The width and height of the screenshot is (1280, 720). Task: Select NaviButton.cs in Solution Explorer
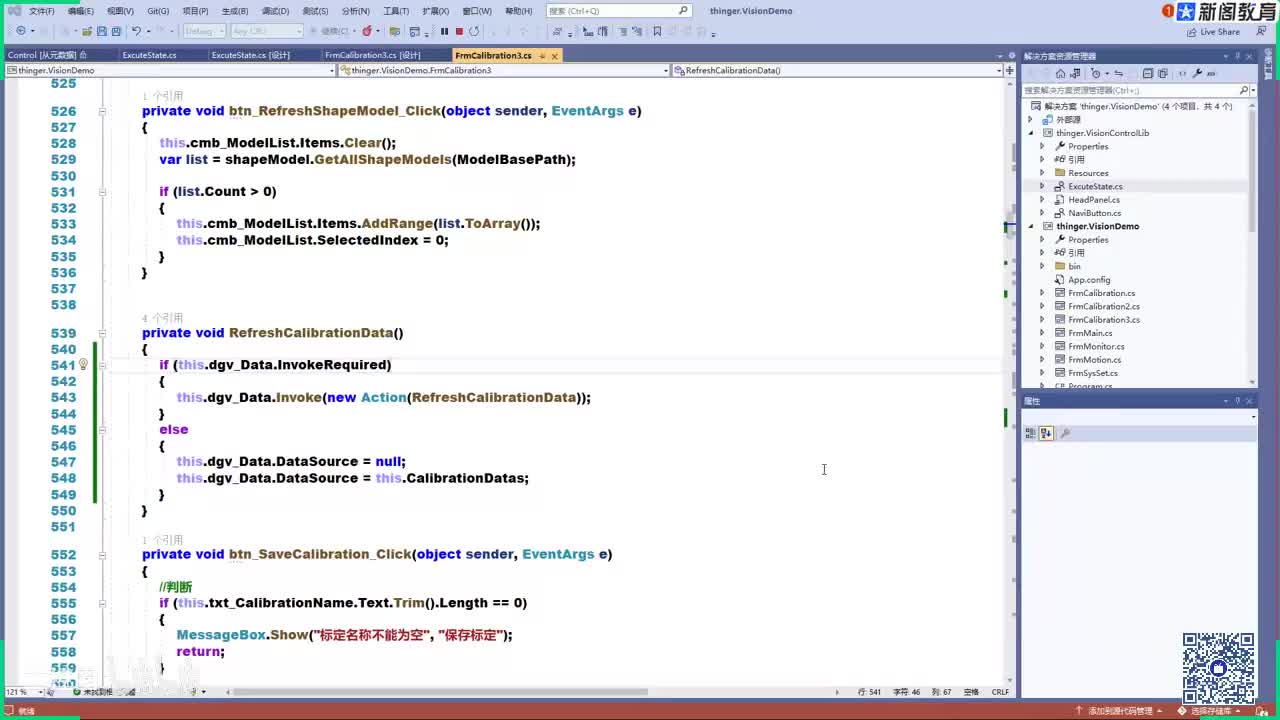pos(1094,213)
